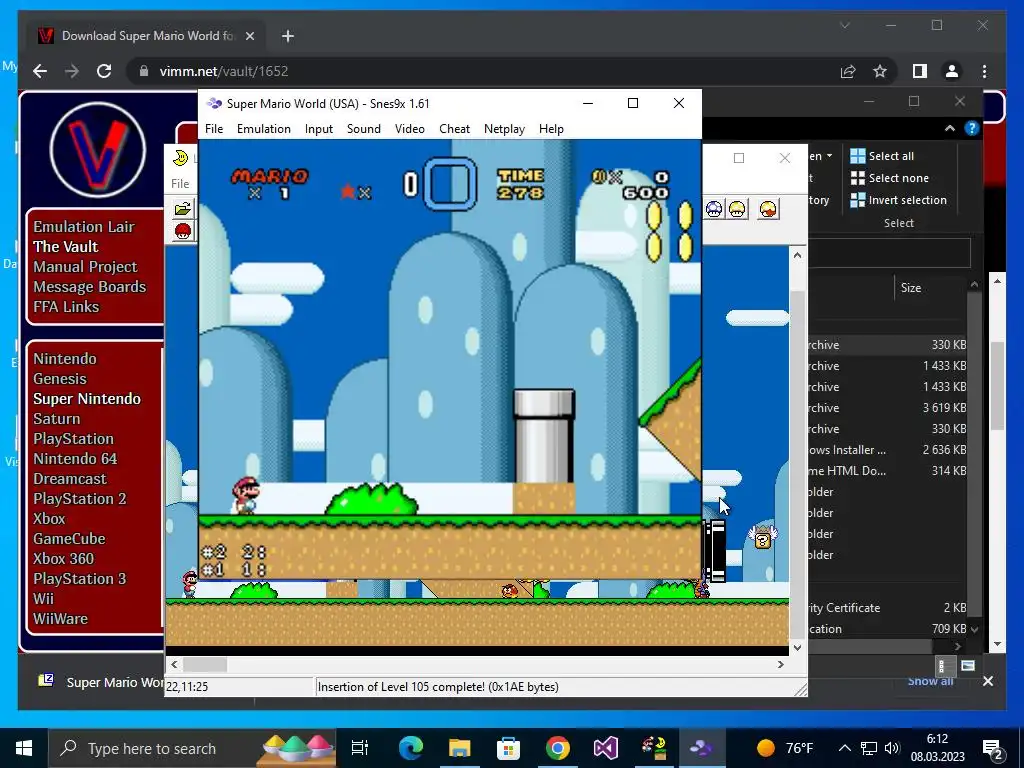Open the Message Boards link
Image resolution: width=1024 pixels, height=768 pixels.
(x=89, y=287)
